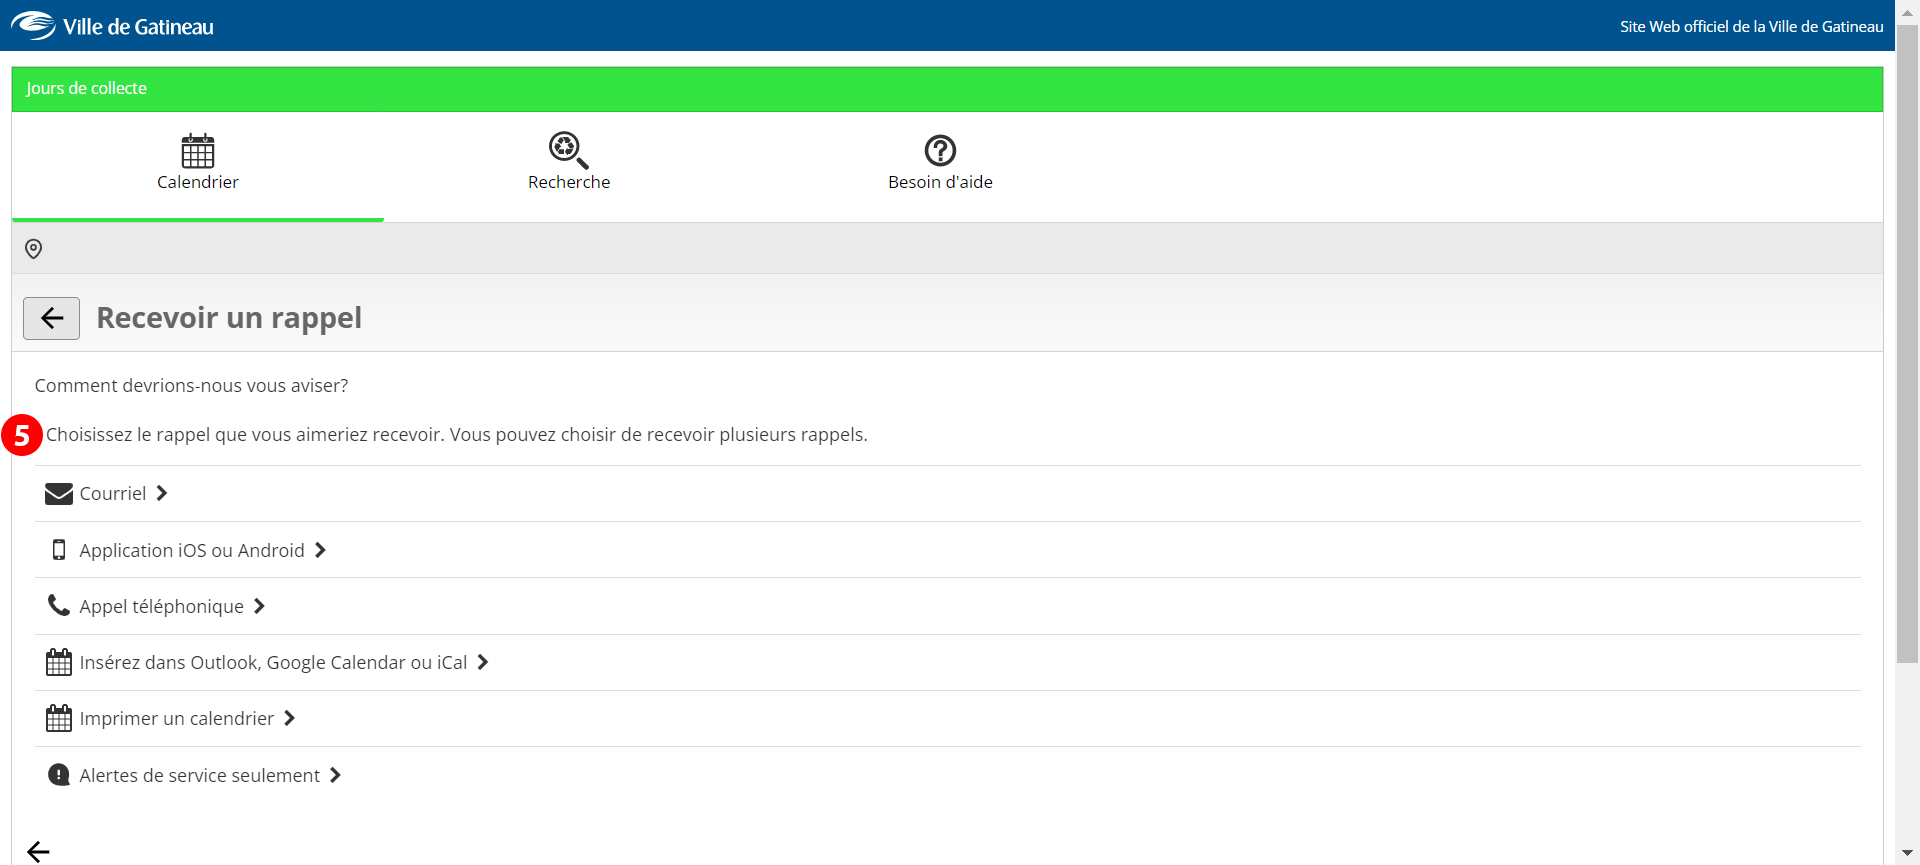Click the telephone handset icon
1920x865 pixels.
pyautogui.click(x=59, y=606)
